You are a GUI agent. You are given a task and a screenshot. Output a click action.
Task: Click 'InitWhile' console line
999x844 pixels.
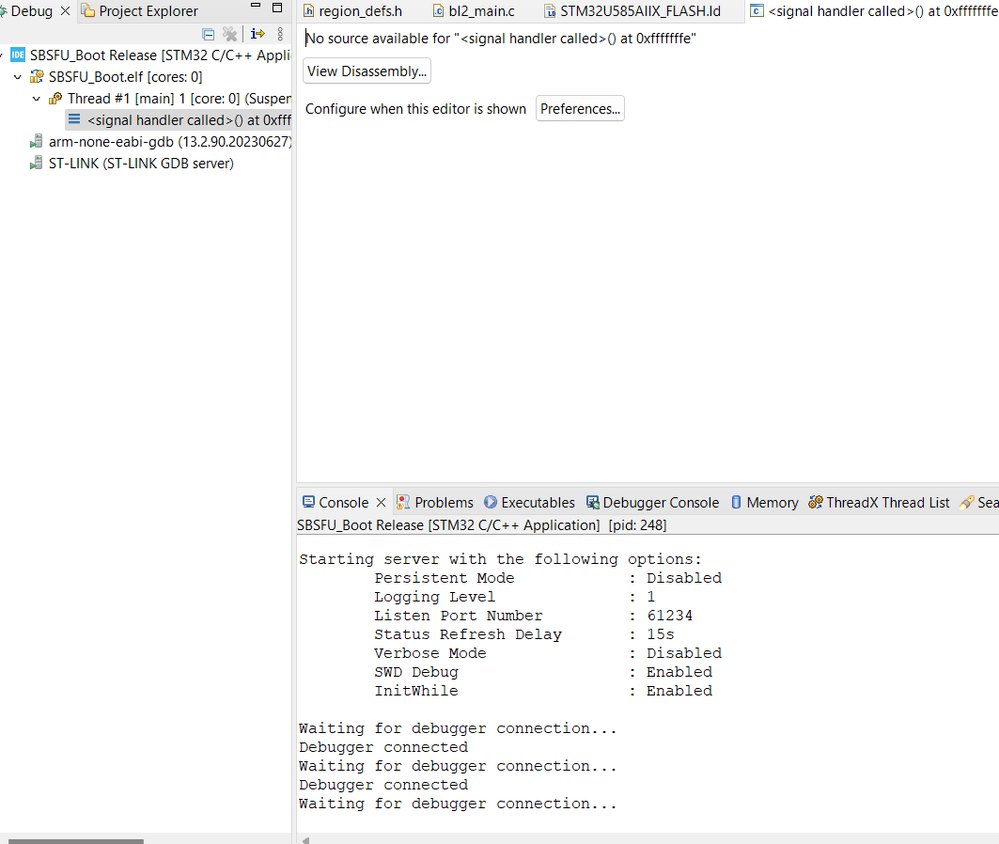coord(543,690)
